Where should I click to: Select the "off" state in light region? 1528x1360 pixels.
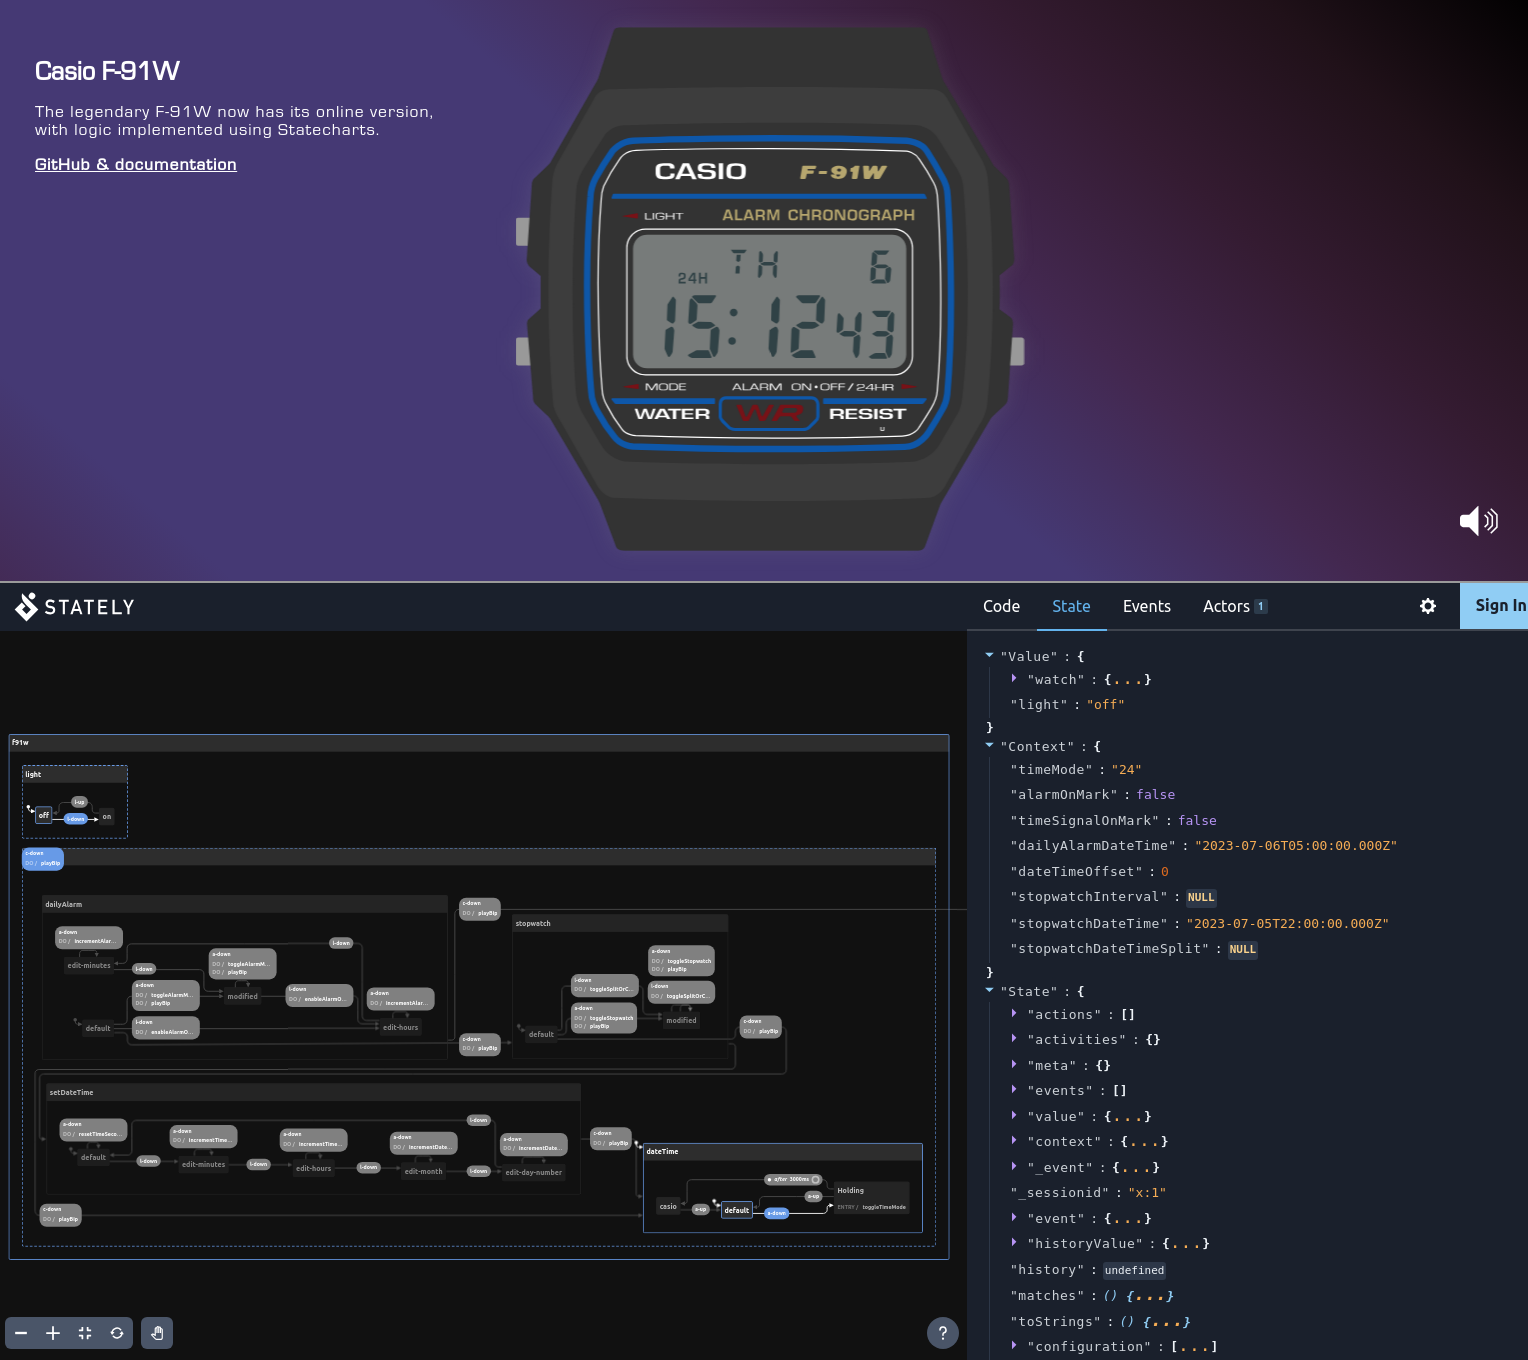[x=43, y=815]
